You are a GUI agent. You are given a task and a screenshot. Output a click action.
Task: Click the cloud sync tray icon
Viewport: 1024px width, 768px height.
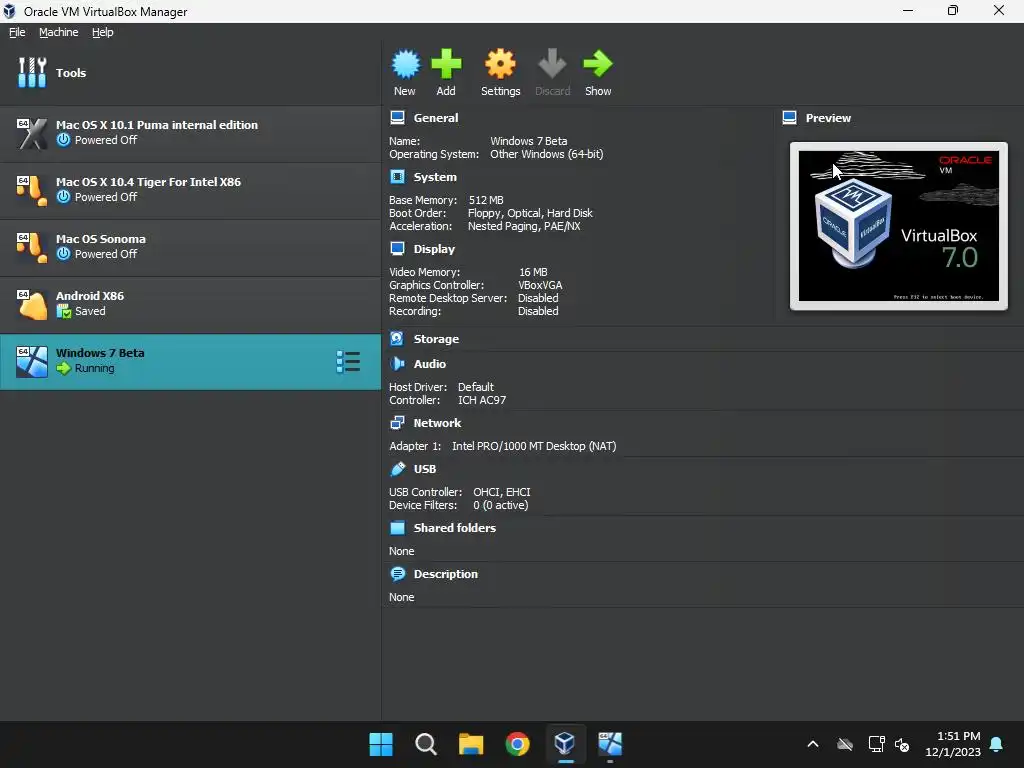tap(845, 744)
